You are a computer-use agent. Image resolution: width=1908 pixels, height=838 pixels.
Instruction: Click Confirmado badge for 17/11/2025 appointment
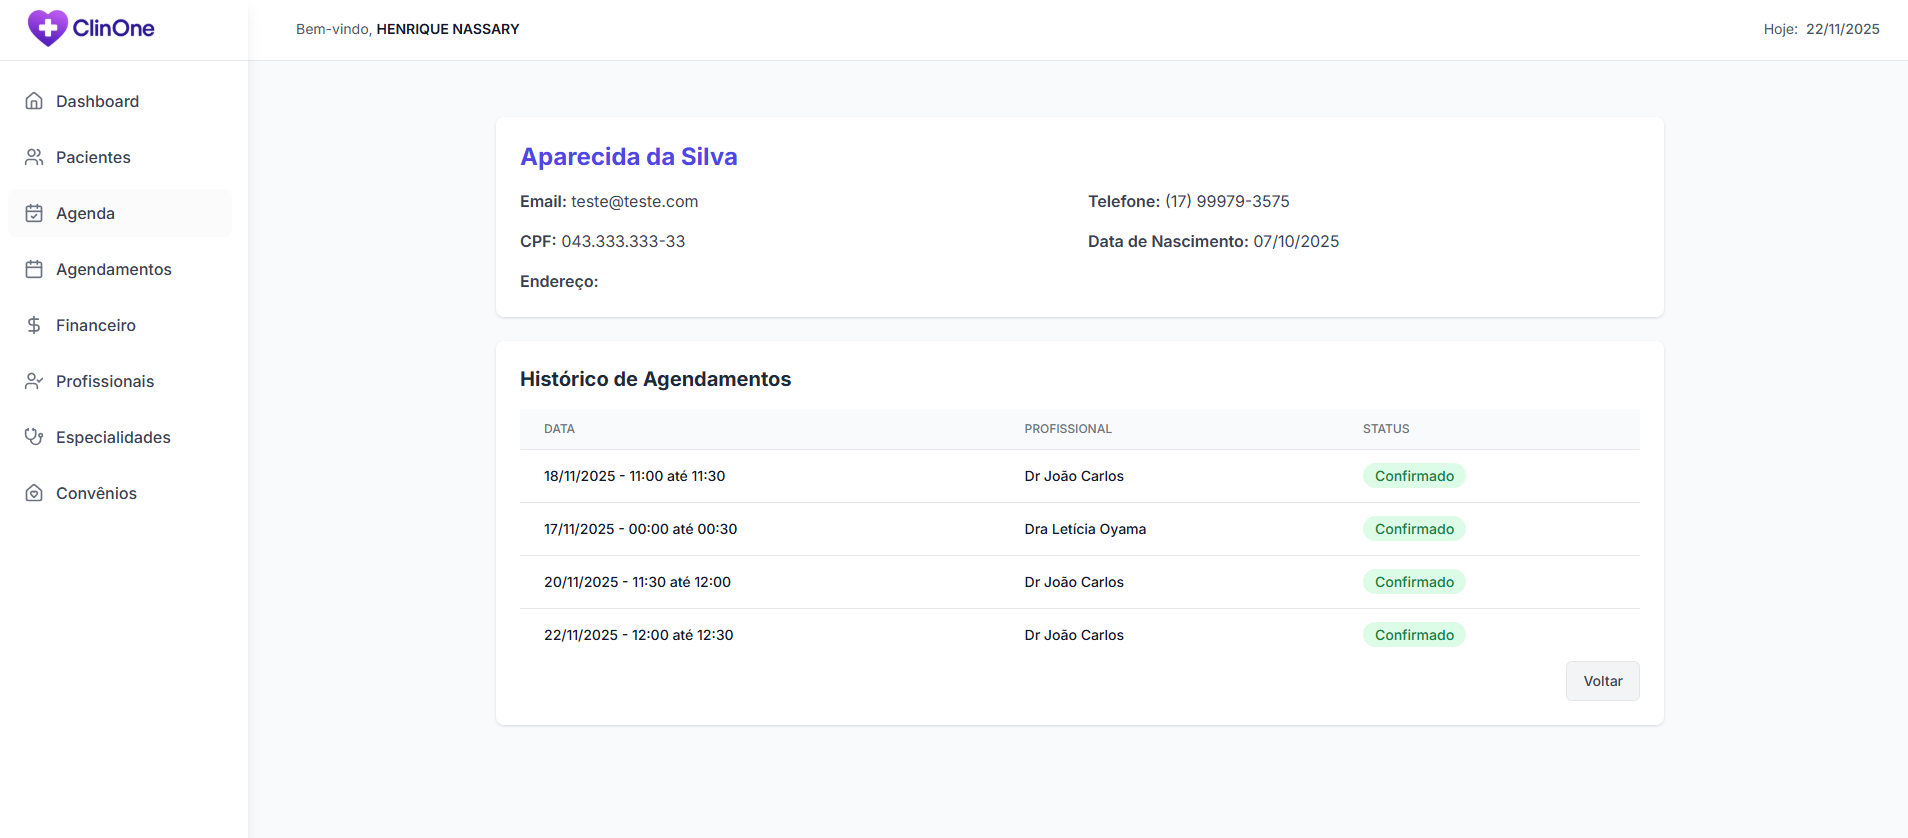click(1413, 529)
